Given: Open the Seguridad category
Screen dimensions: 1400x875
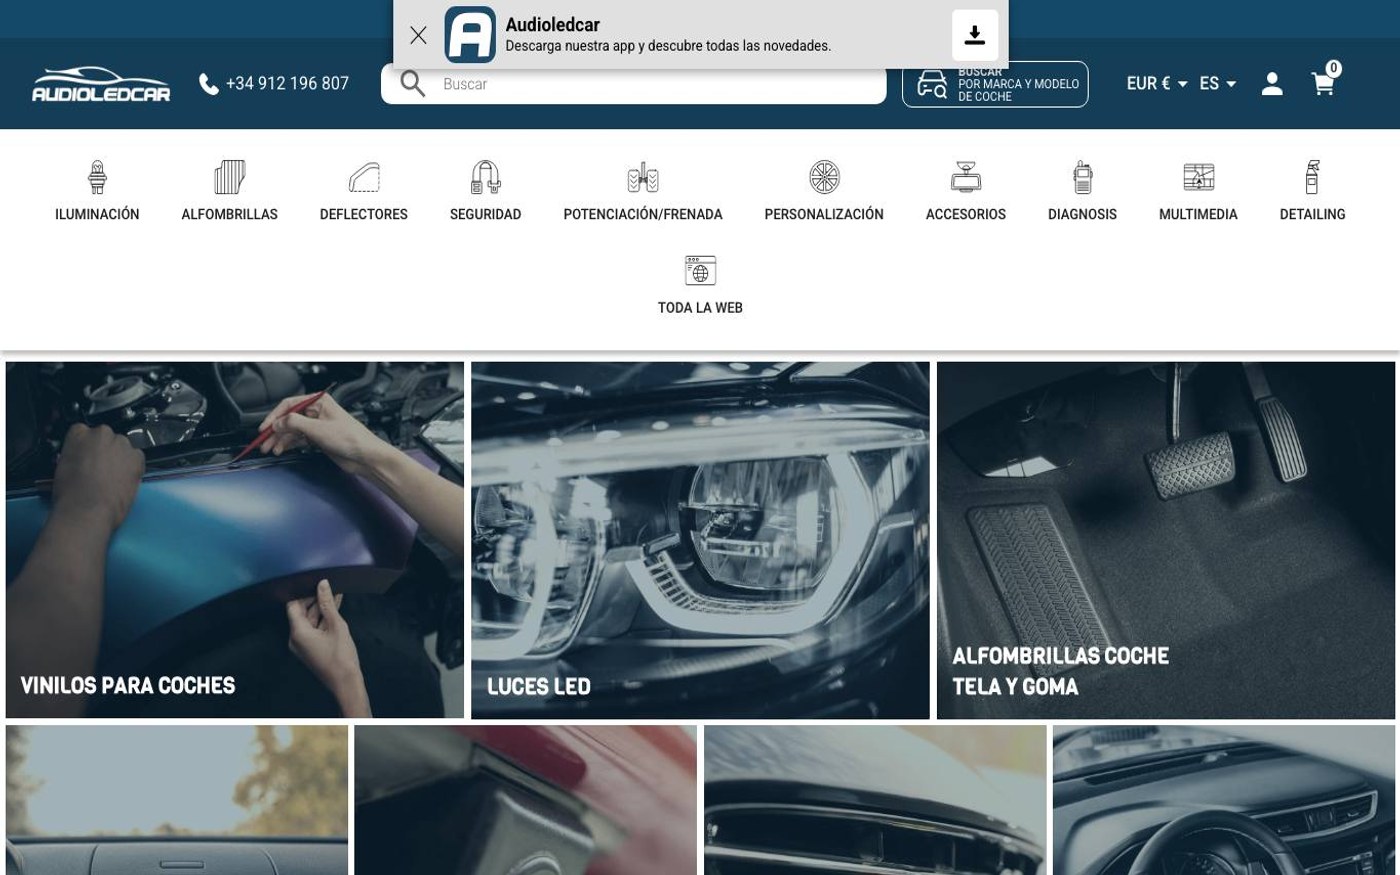Looking at the screenshot, I should (x=485, y=214).
